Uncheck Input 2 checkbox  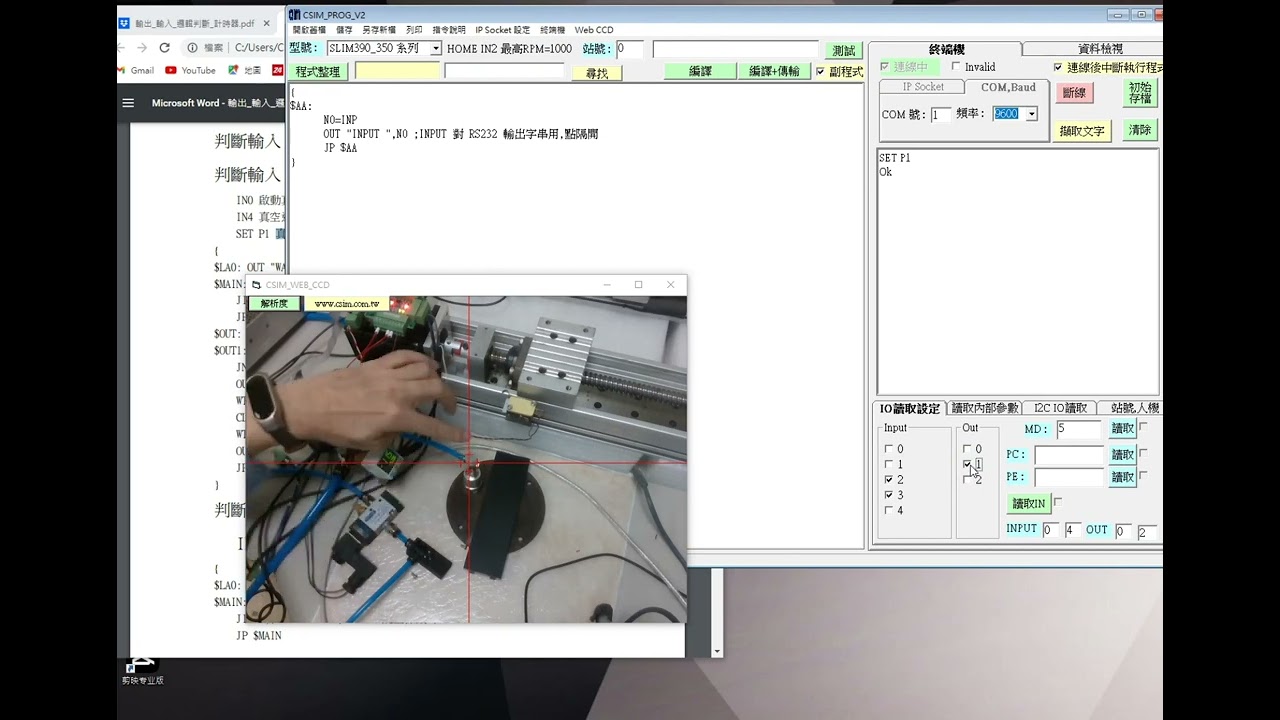tap(888, 480)
